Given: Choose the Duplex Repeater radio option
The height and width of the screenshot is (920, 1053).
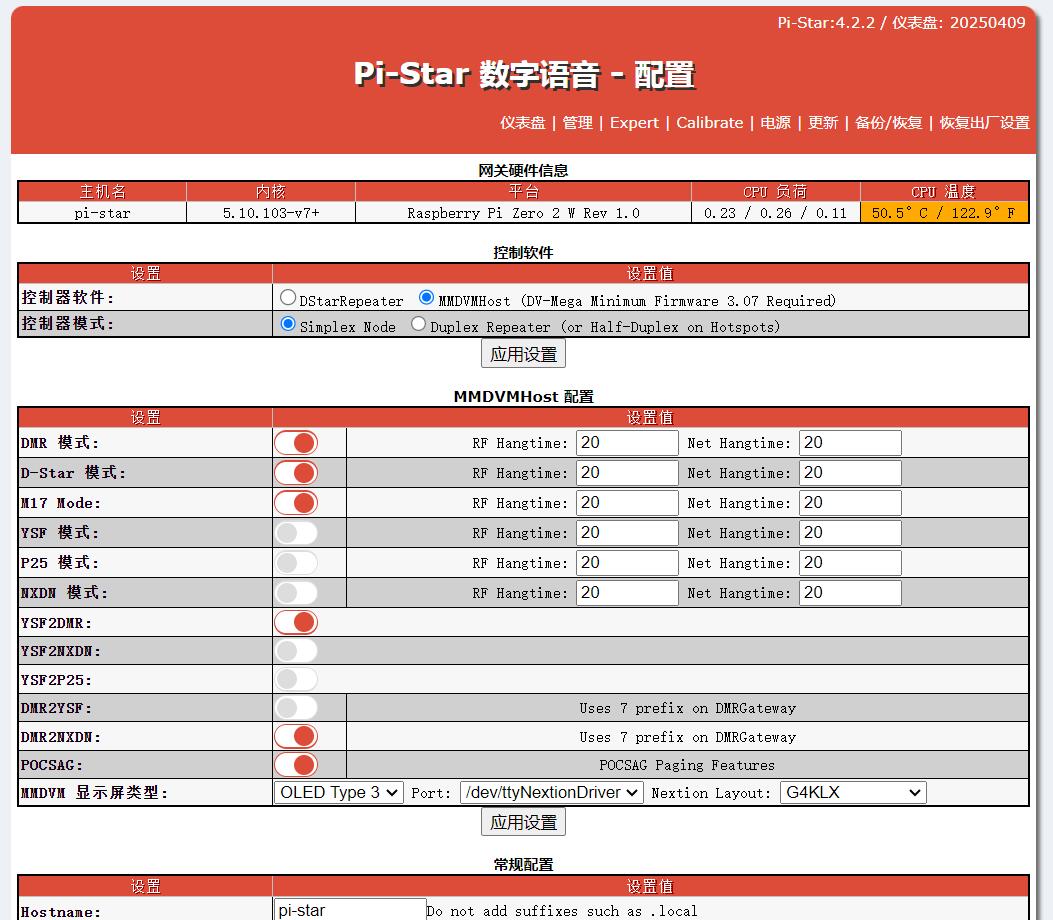Looking at the screenshot, I should (x=419, y=324).
